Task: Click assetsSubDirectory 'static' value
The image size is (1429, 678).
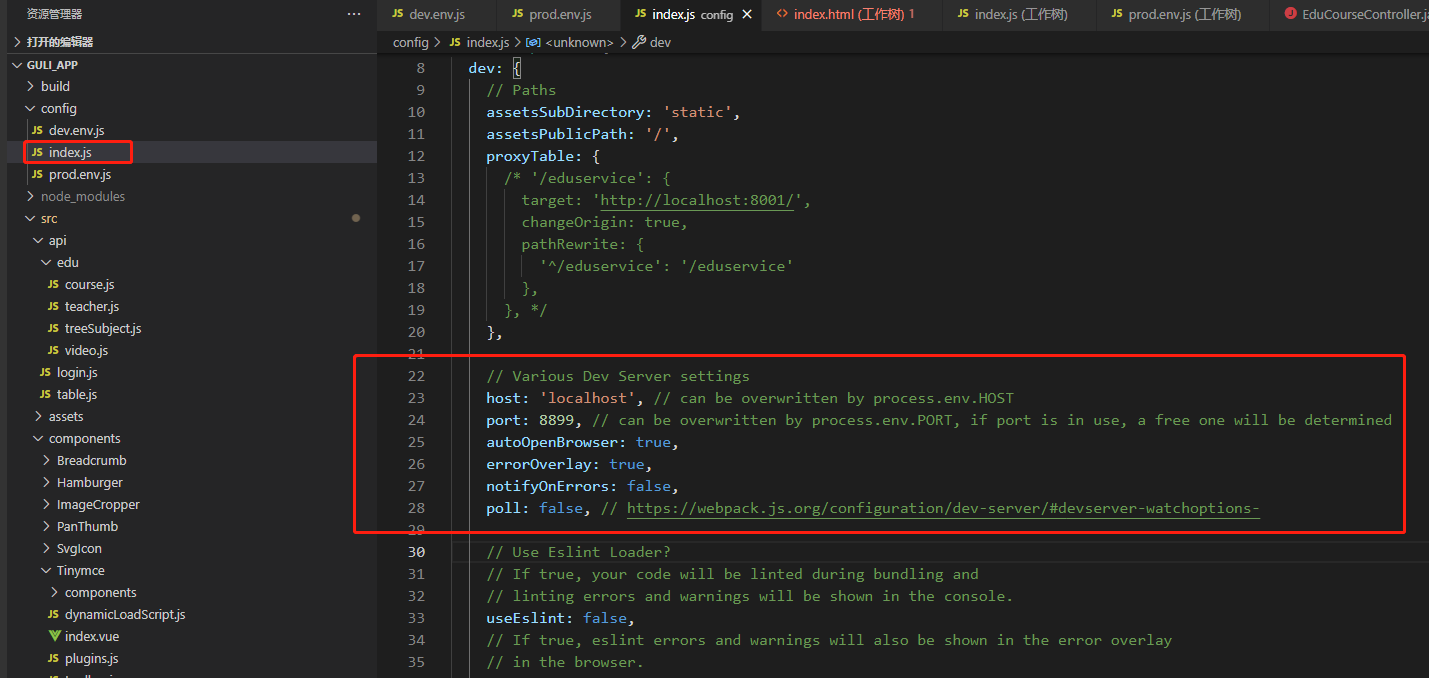Action: (697, 112)
